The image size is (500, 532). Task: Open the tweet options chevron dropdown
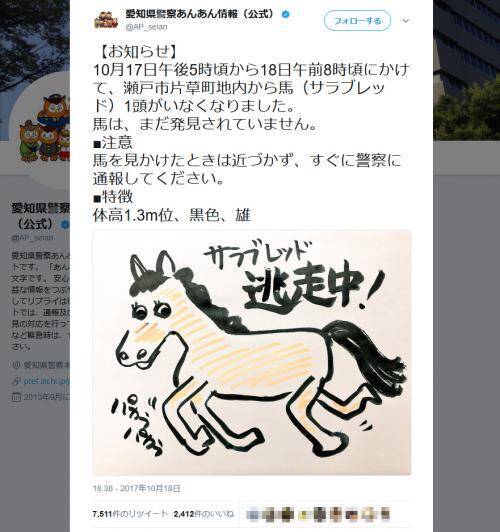tap(406, 21)
